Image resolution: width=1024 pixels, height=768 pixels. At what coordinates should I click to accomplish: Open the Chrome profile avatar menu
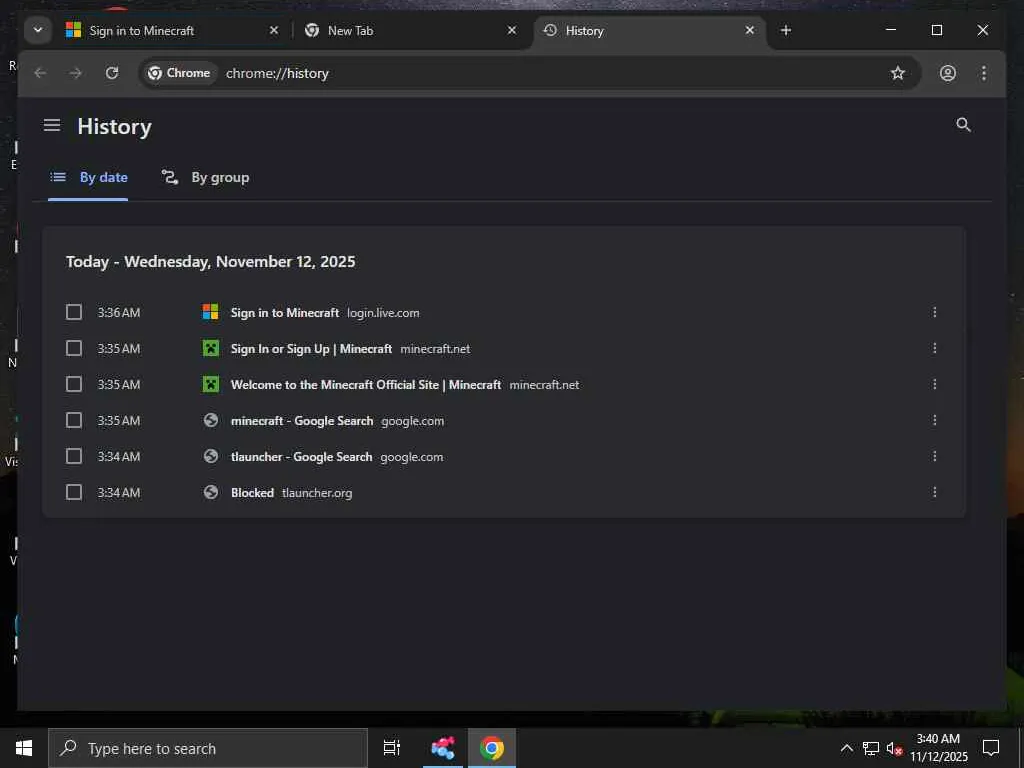948,73
